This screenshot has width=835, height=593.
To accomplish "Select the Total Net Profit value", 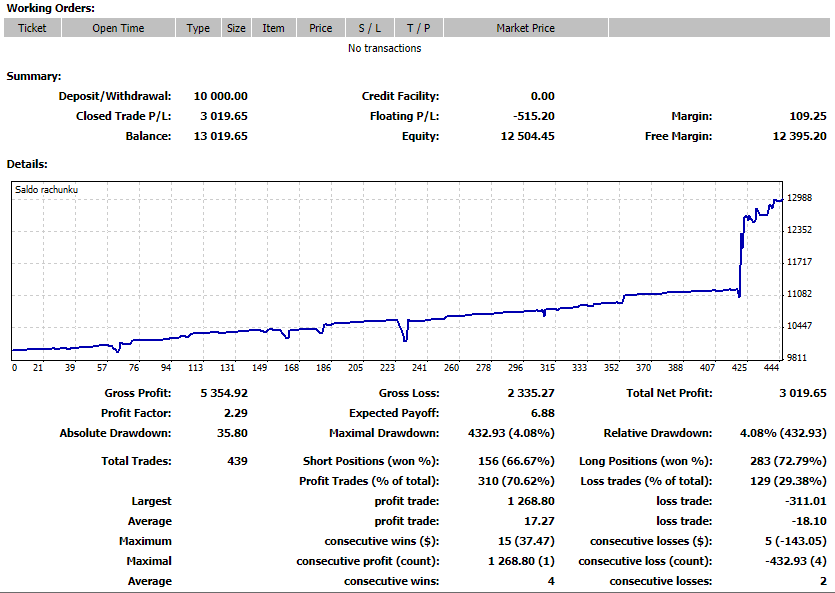I will coord(803,393).
